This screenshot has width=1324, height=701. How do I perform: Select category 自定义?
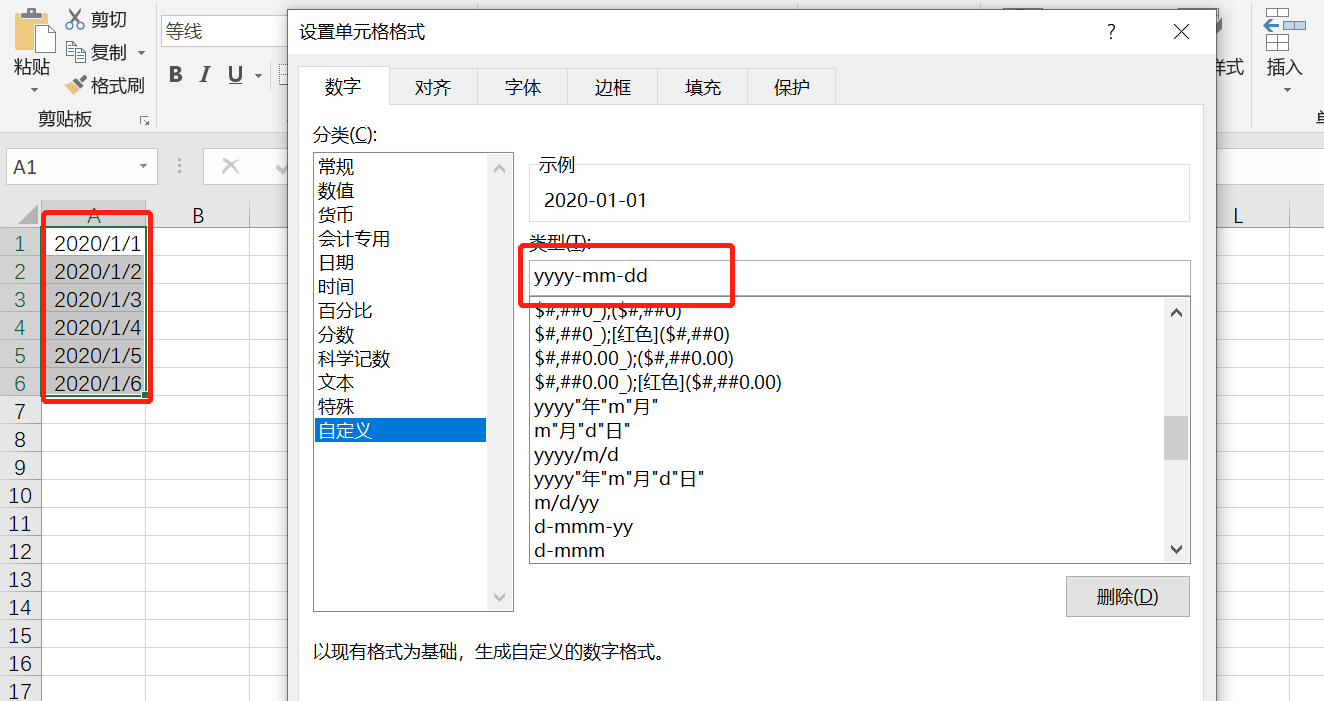[x=400, y=431]
